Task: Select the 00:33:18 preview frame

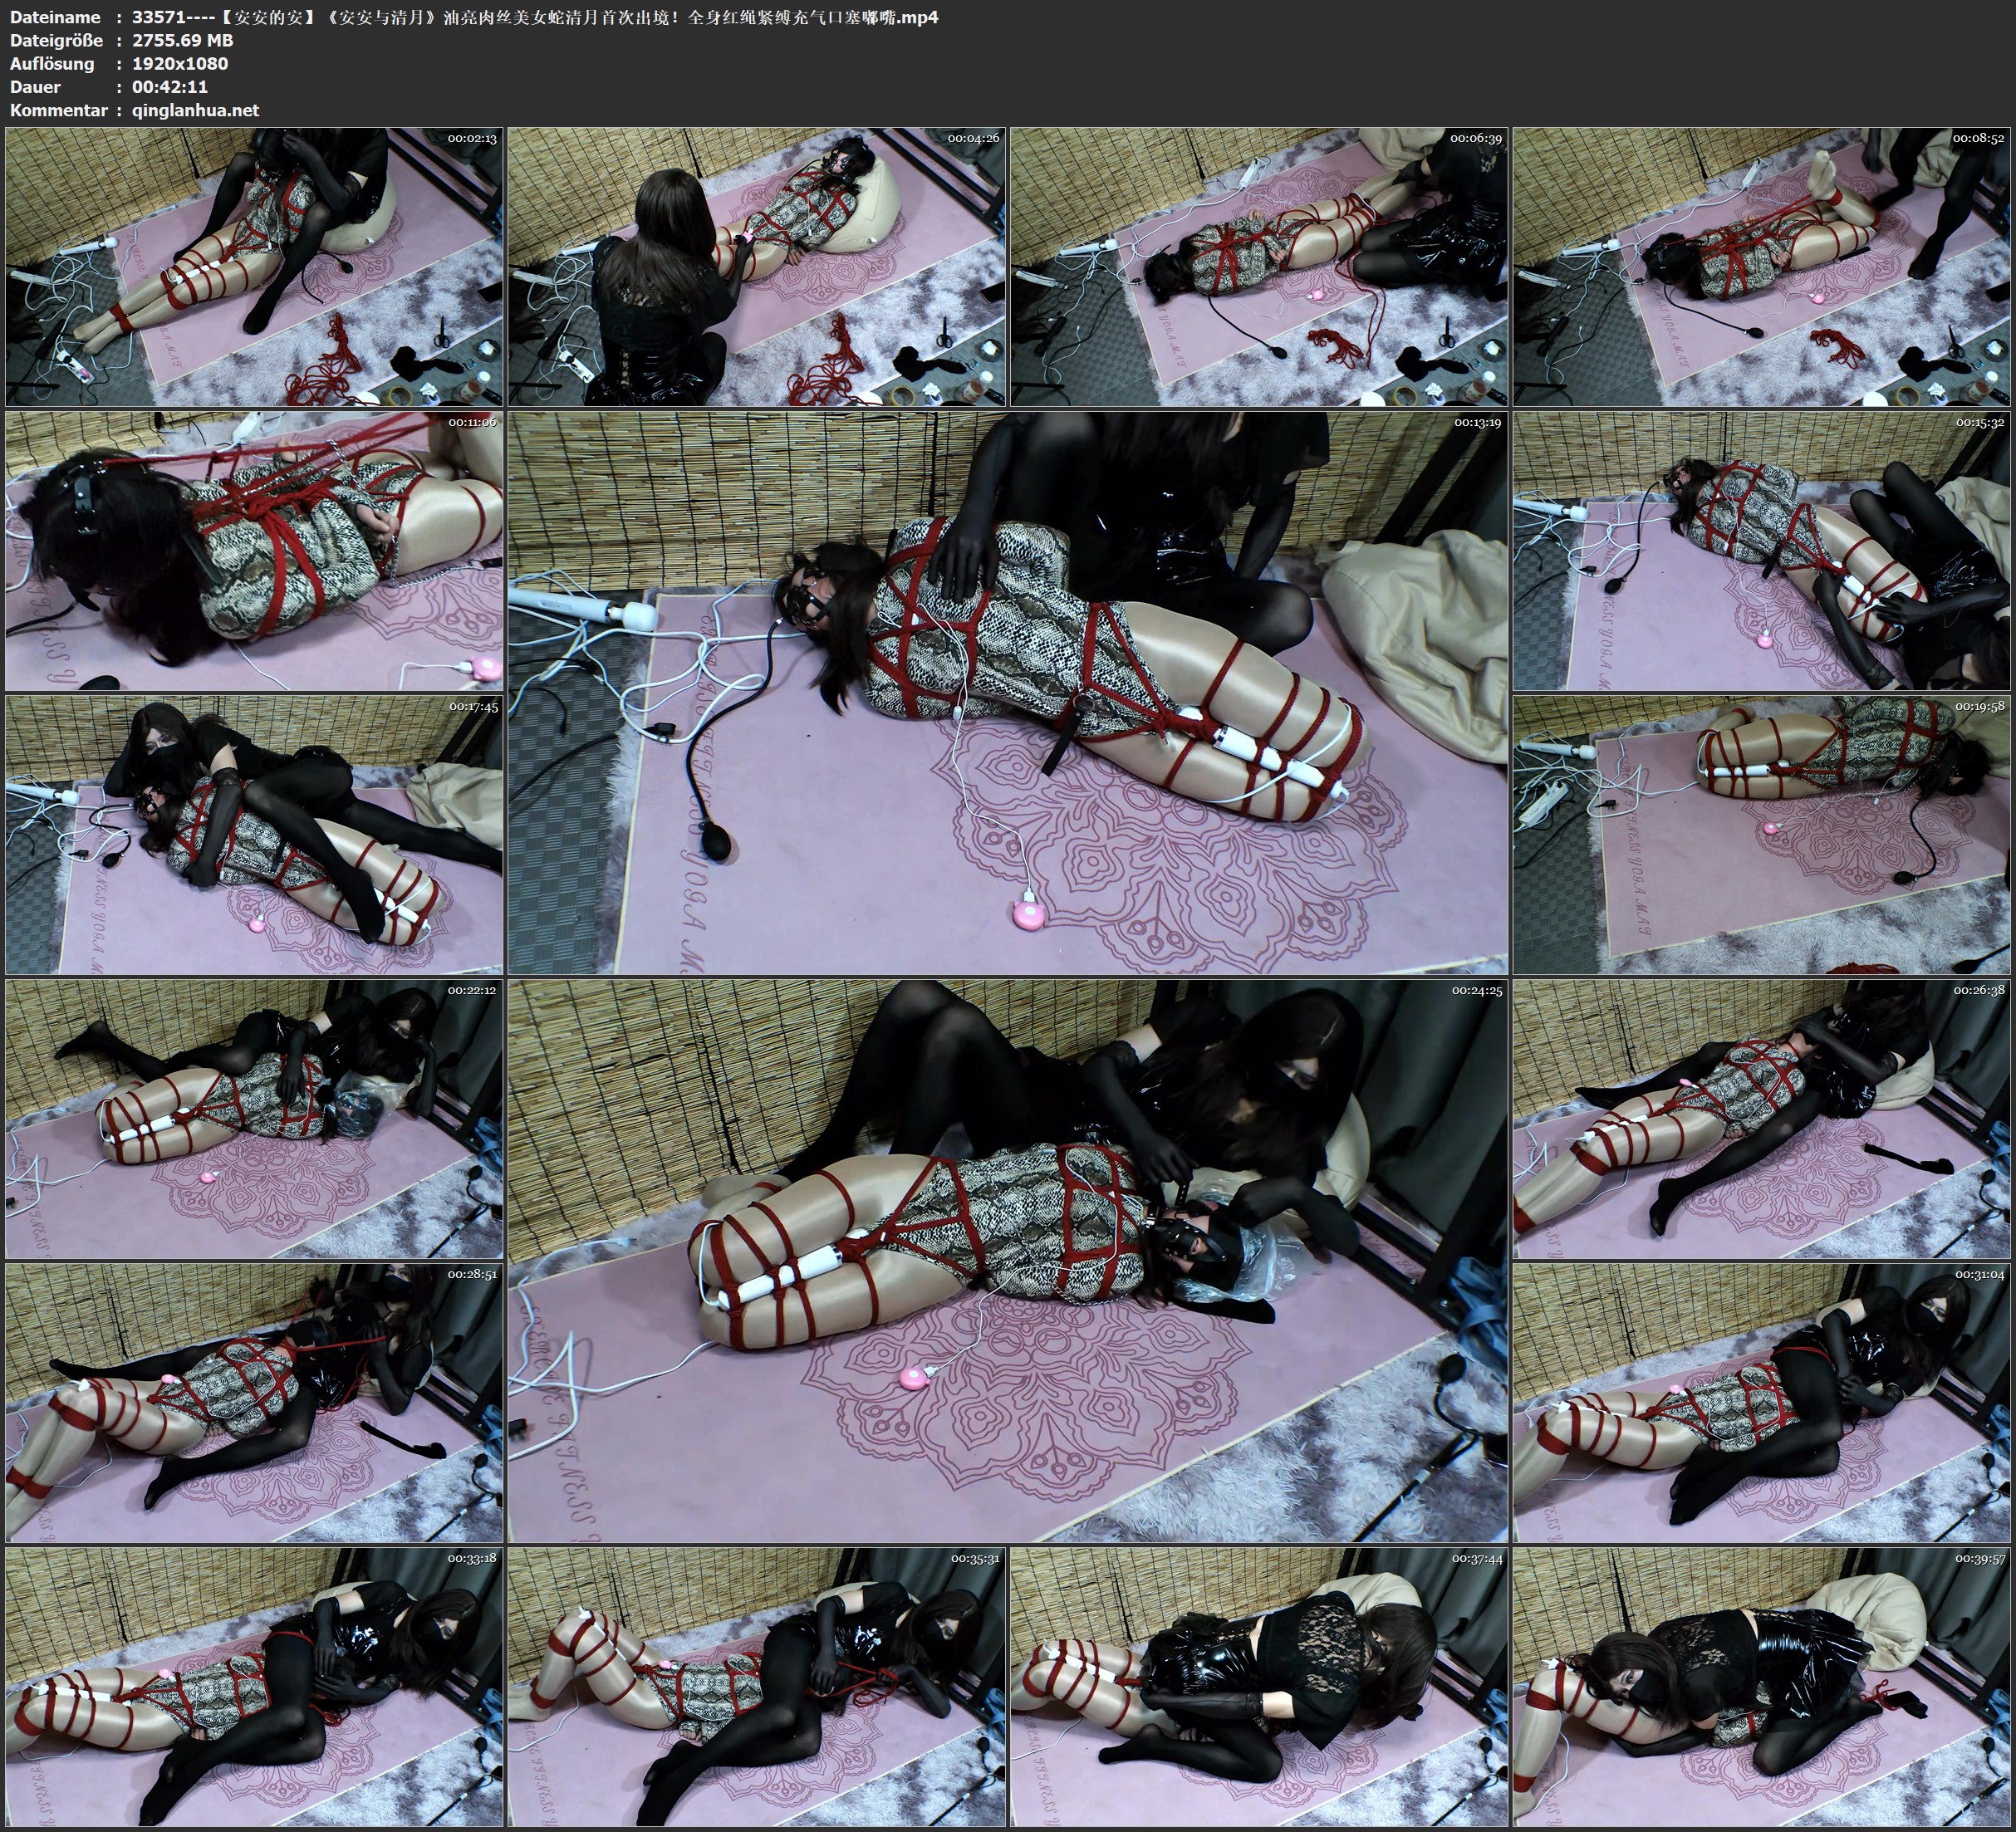Action: click(x=254, y=1685)
